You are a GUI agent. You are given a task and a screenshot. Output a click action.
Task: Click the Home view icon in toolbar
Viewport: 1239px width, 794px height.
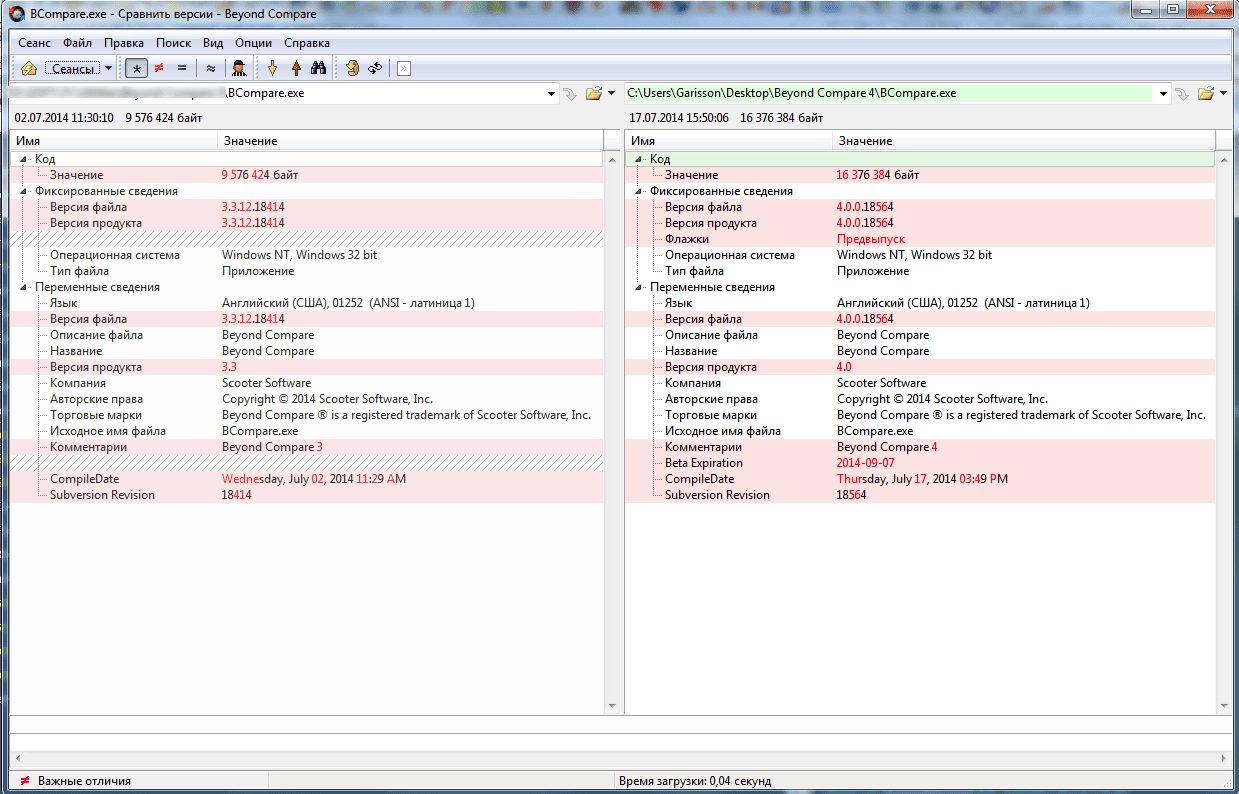pyautogui.click(x=28, y=69)
